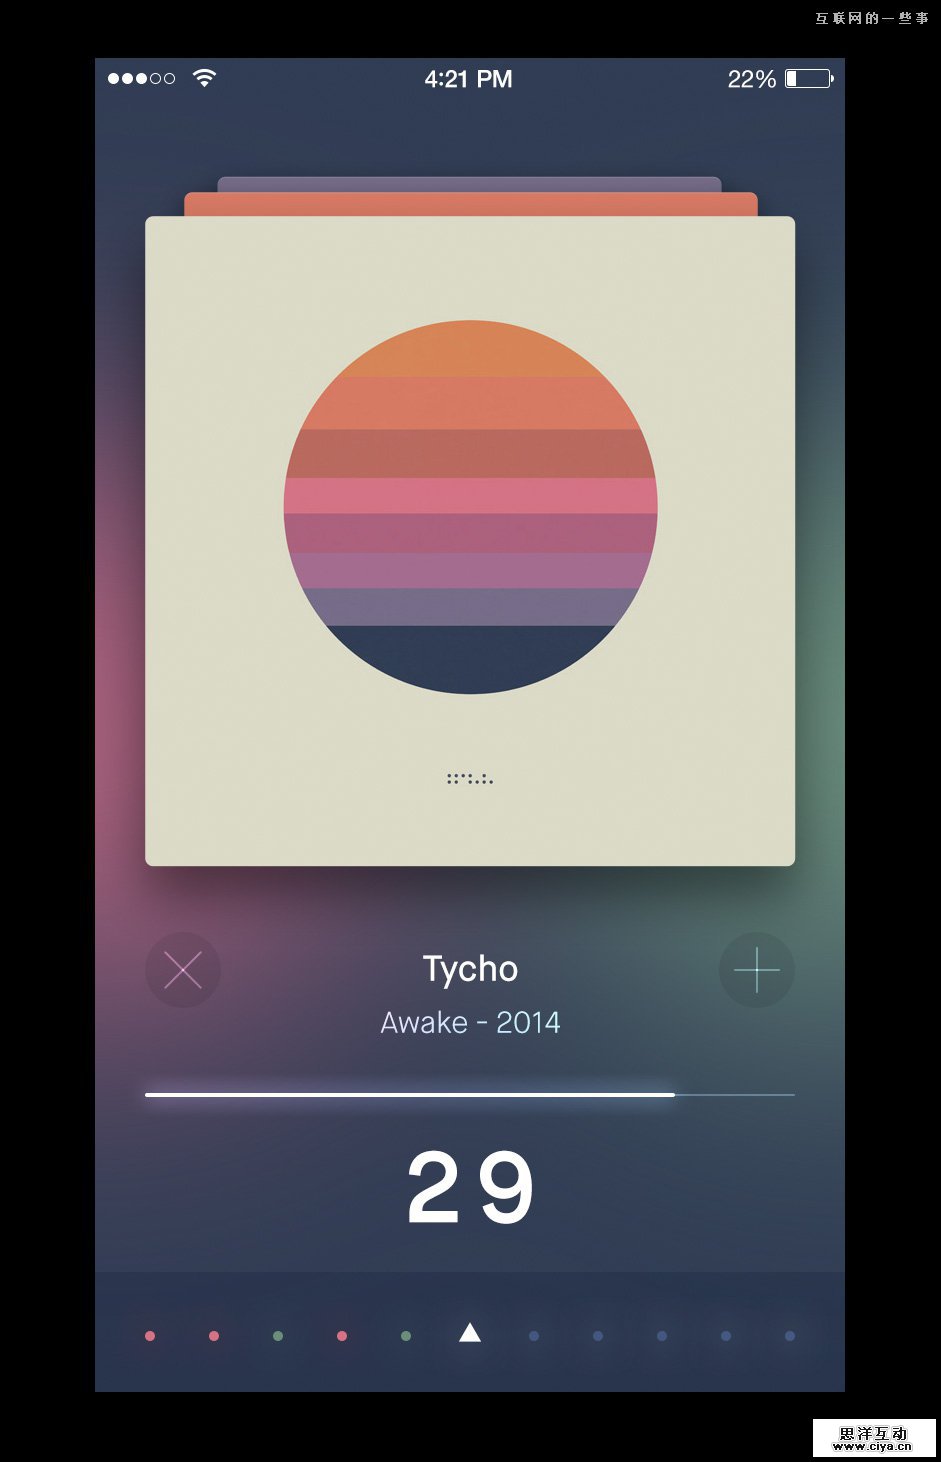Tap the last blue dot in pager
This screenshot has width=941, height=1462.
click(790, 1336)
